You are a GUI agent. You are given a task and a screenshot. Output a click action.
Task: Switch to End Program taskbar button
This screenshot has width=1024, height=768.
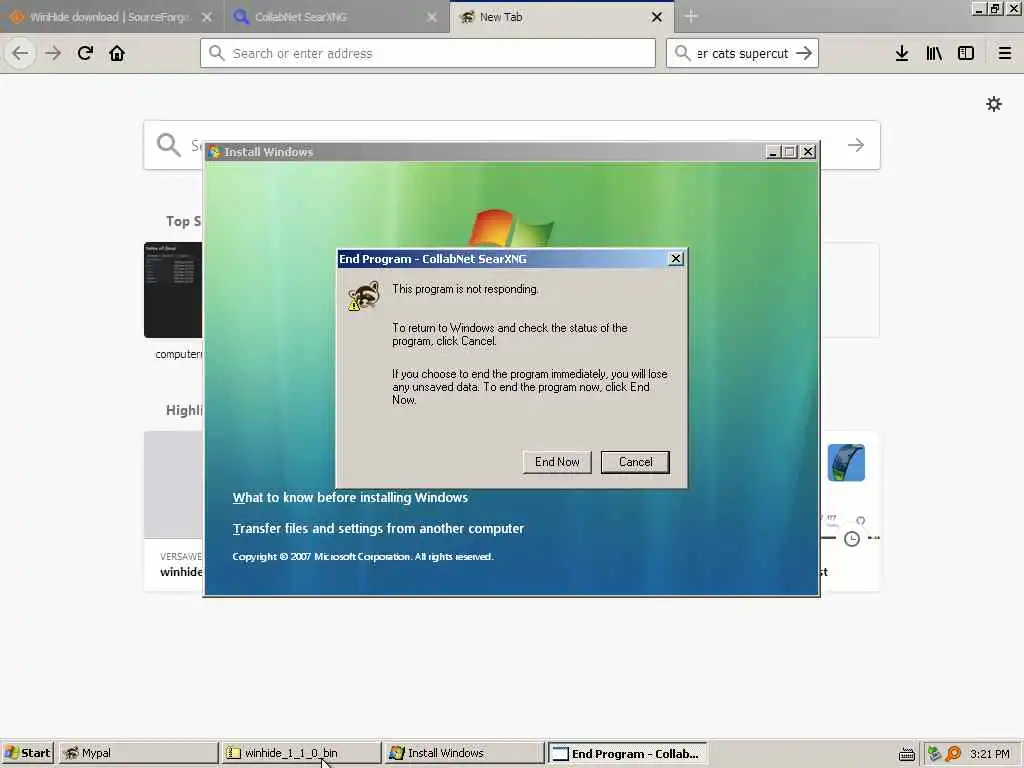[627, 753]
